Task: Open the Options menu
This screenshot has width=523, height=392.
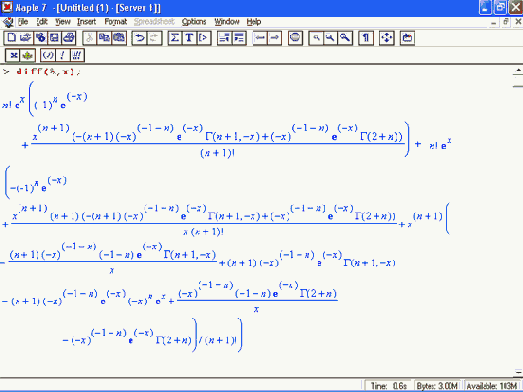Action: tap(194, 22)
